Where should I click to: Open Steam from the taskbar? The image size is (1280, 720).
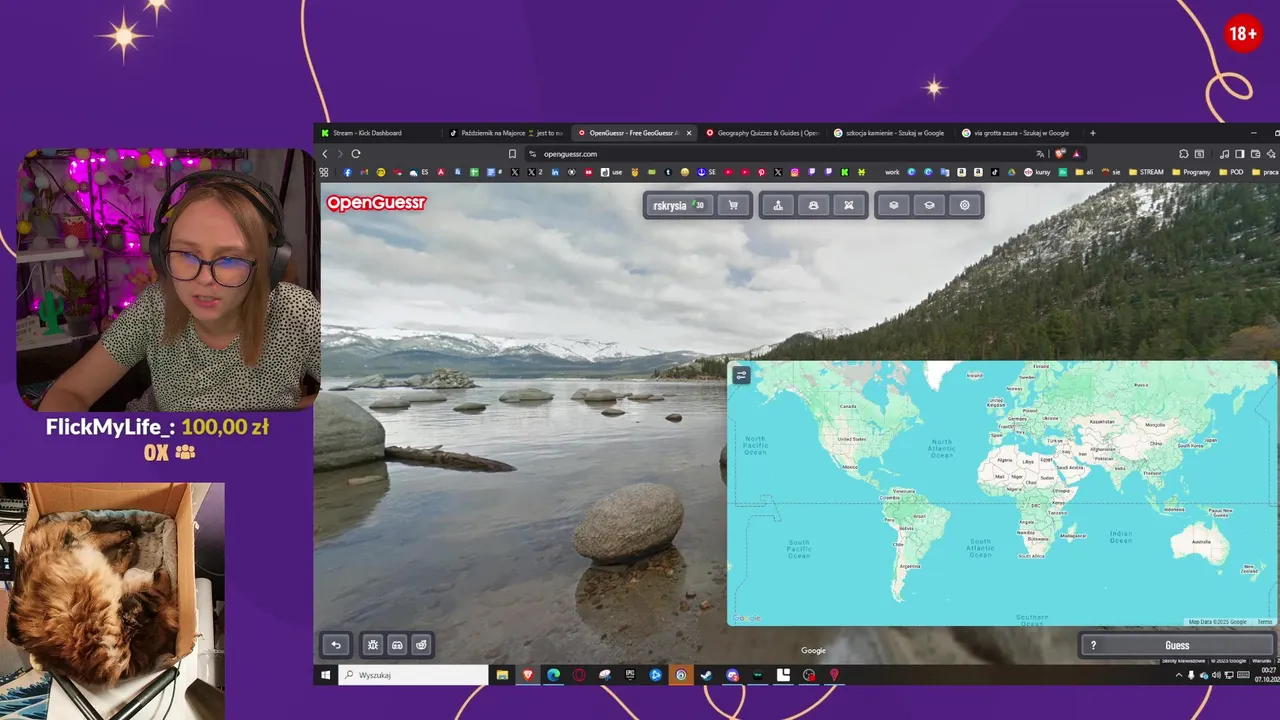click(x=706, y=675)
